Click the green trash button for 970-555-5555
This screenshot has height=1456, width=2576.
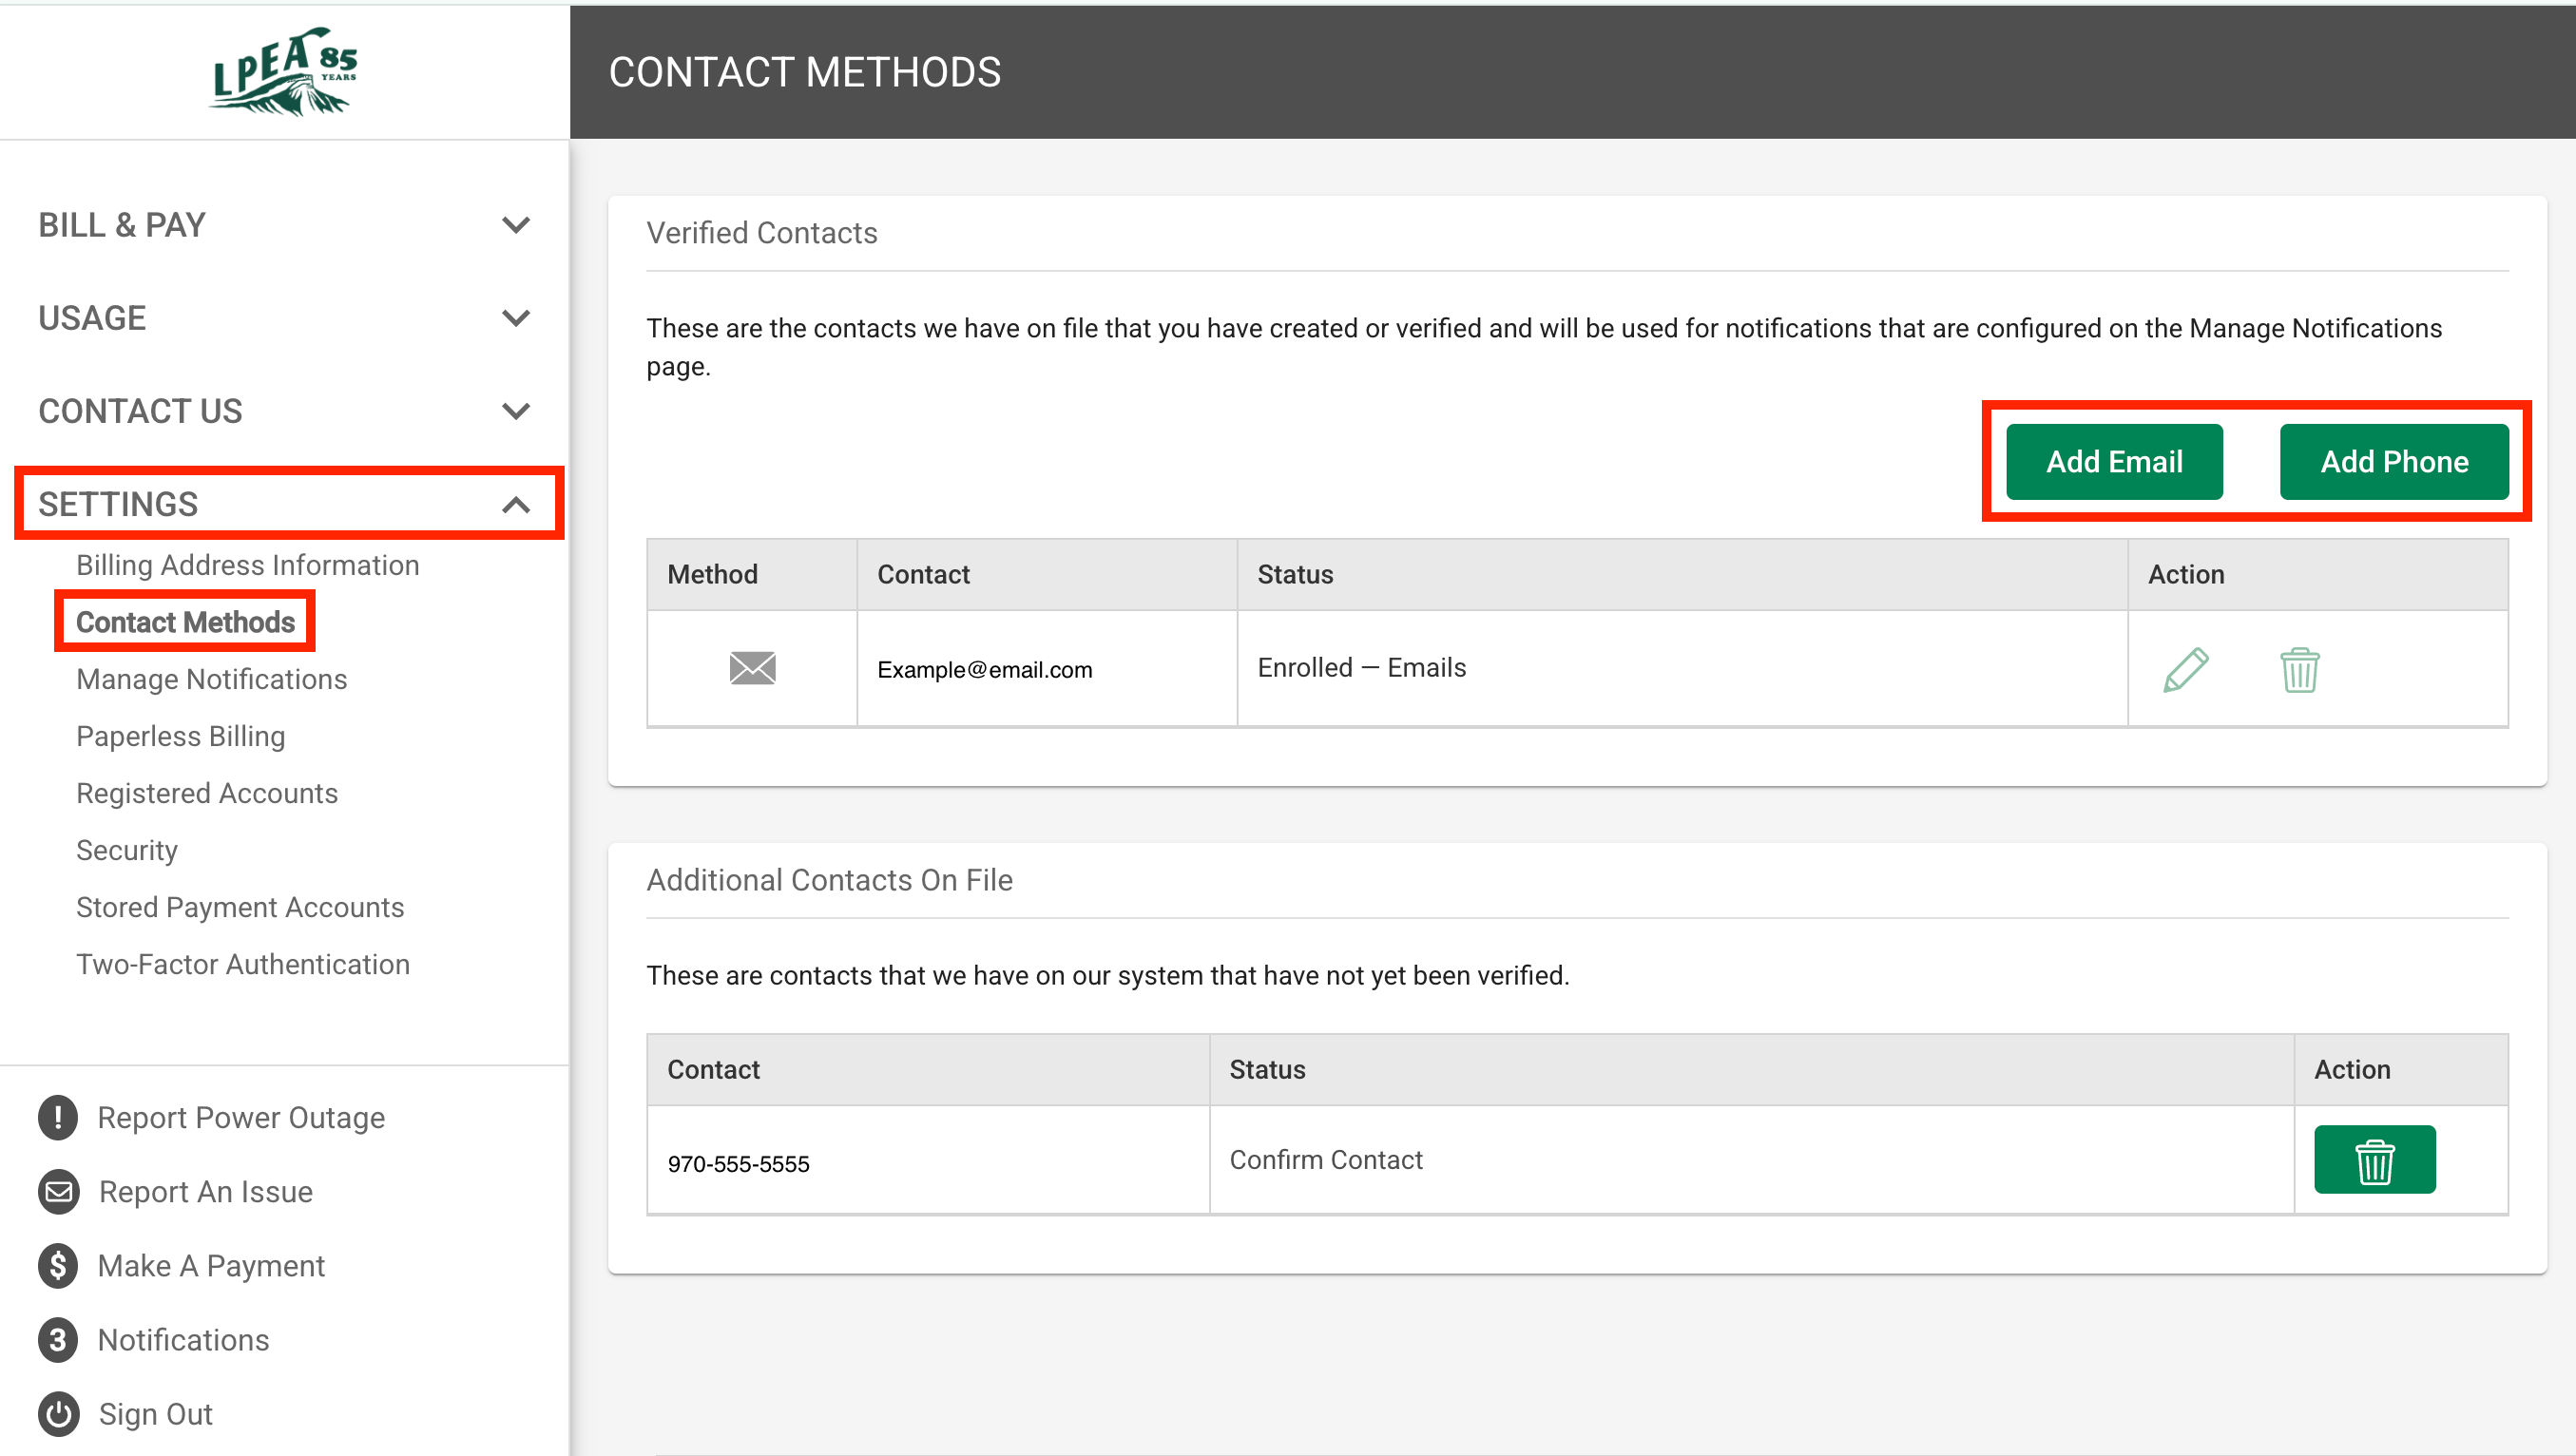[2374, 1160]
